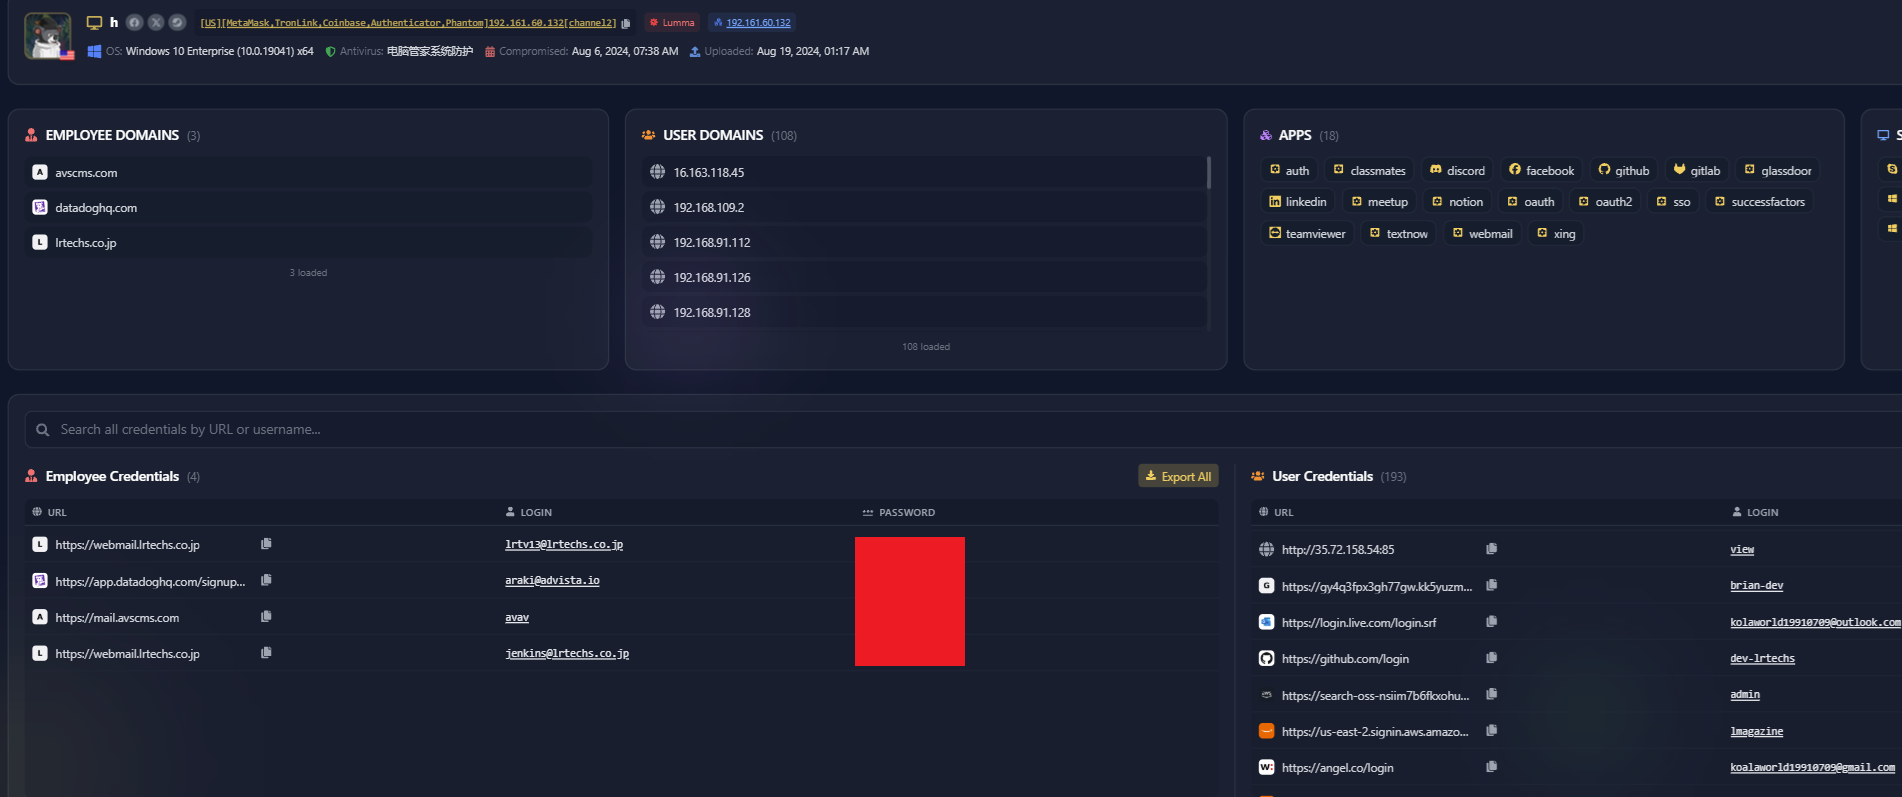Copy the log name using the header copy icon
This screenshot has width=1902, height=797.
(626, 23)
